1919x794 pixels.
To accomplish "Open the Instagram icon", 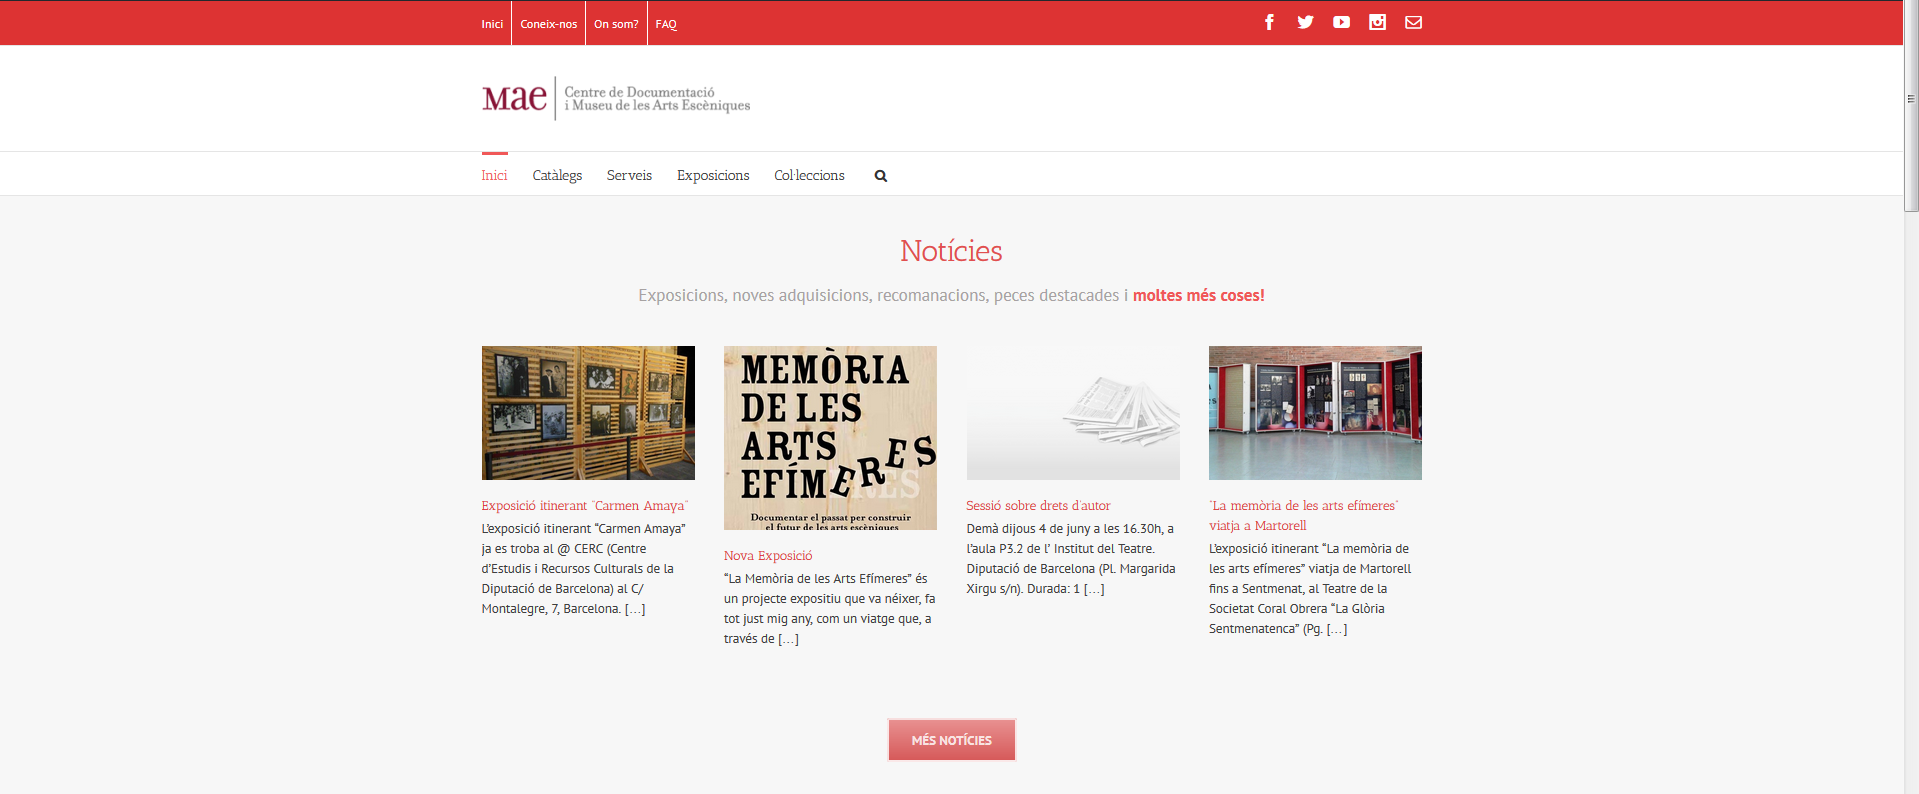I will tap(1377, 22).
